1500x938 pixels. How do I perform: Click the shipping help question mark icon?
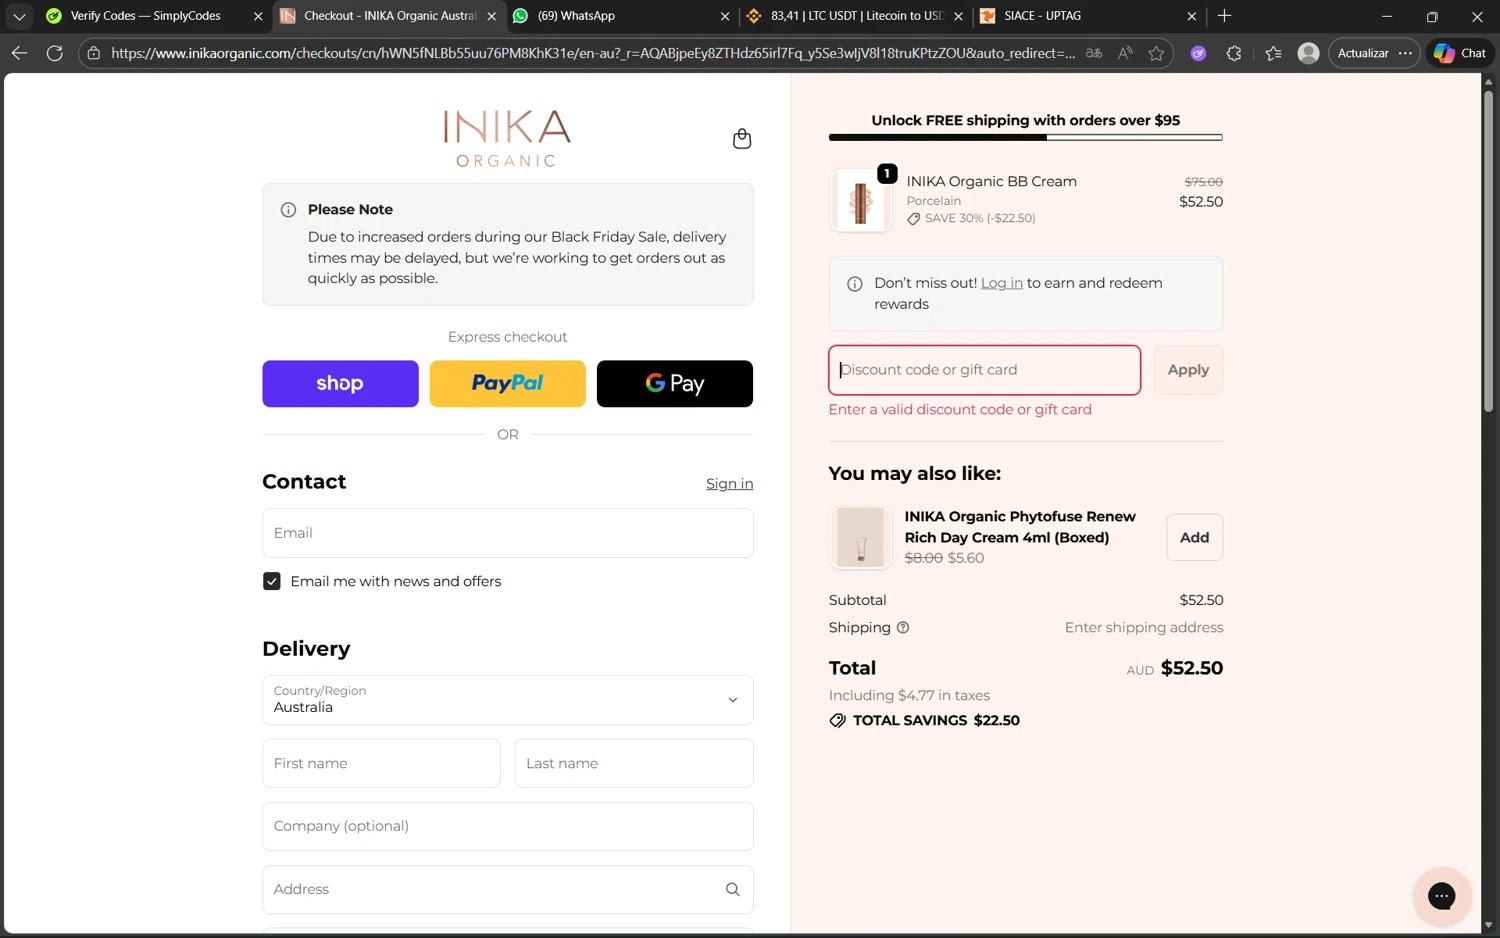pos(903,628)
